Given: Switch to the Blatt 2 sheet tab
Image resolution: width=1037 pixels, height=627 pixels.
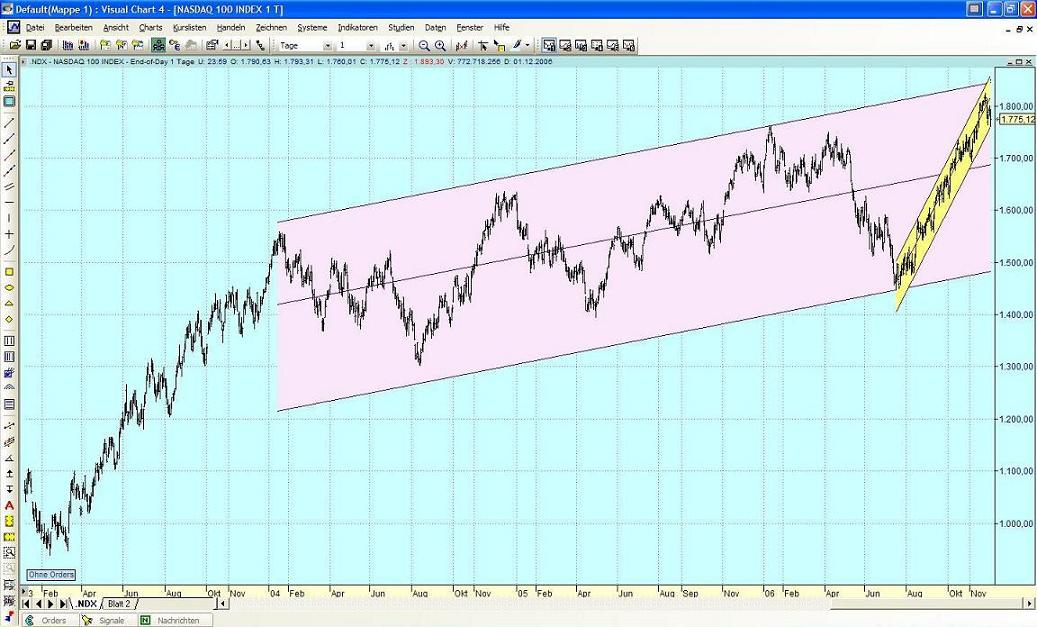Looking at the screenshot, I should [x=119, y=604].
